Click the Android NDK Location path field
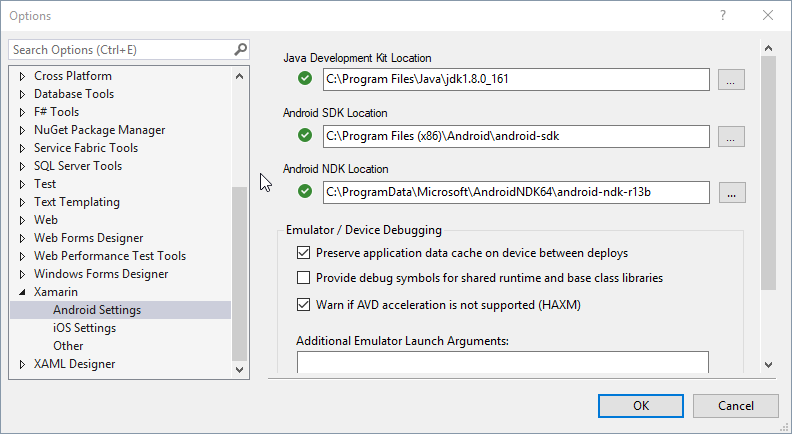This screenshot has height=434, width=792. point(516,192)
